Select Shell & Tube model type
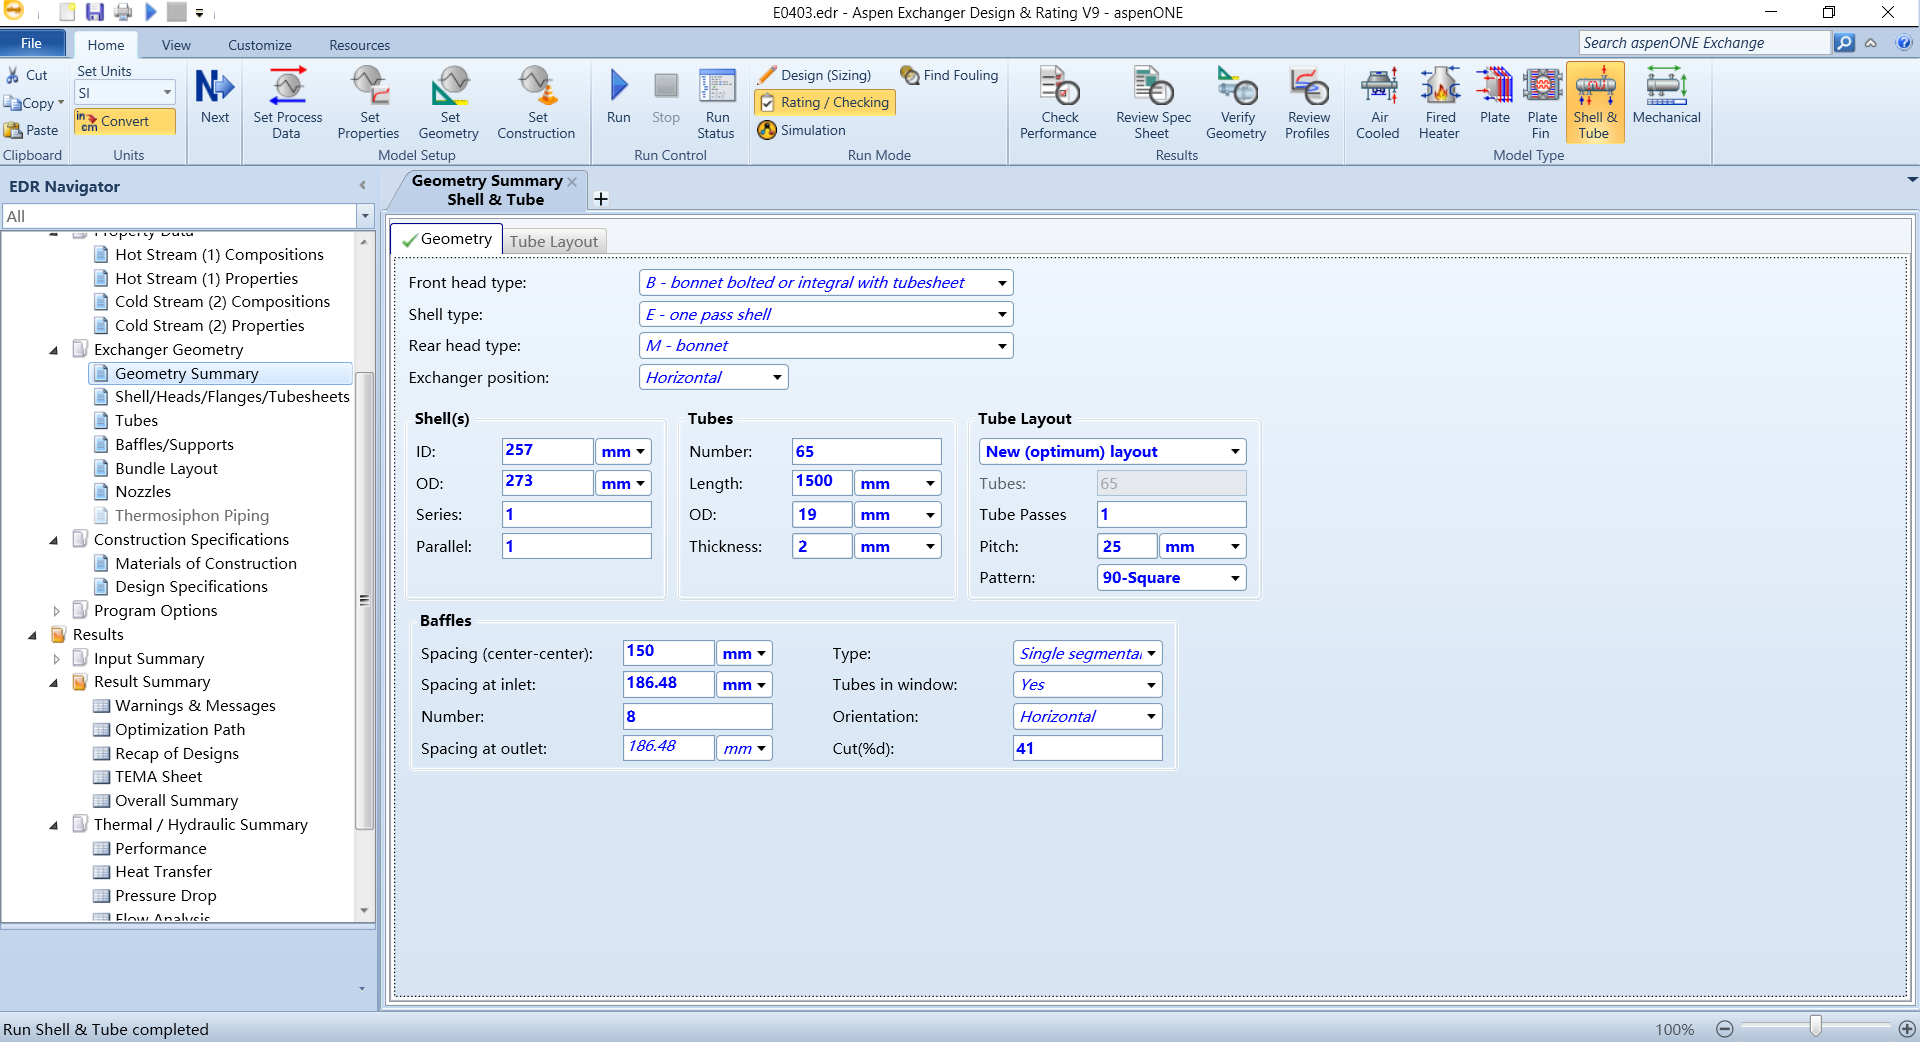The height and width of the screenshot is (1042, 1920). (1595, 103)
